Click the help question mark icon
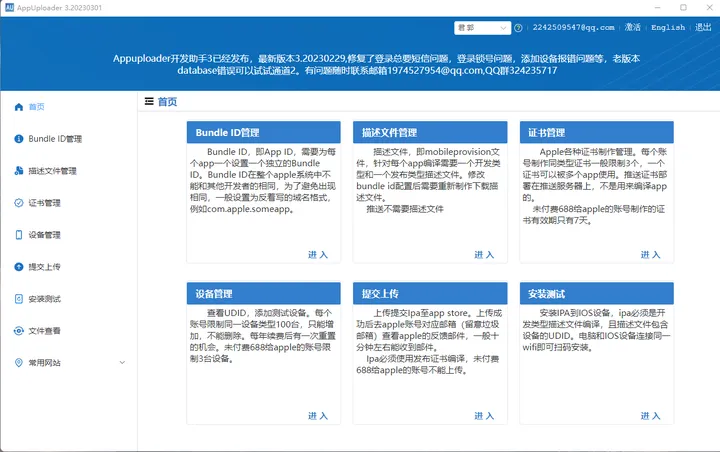This screenshot has width=720, height=452. point(518,28)
